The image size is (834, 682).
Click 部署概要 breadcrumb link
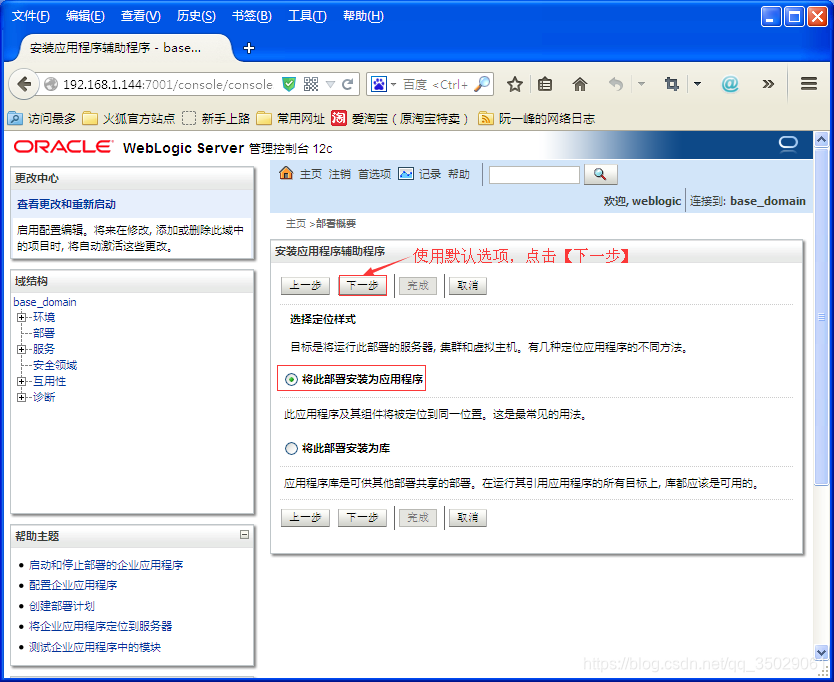tap(336, 223)
